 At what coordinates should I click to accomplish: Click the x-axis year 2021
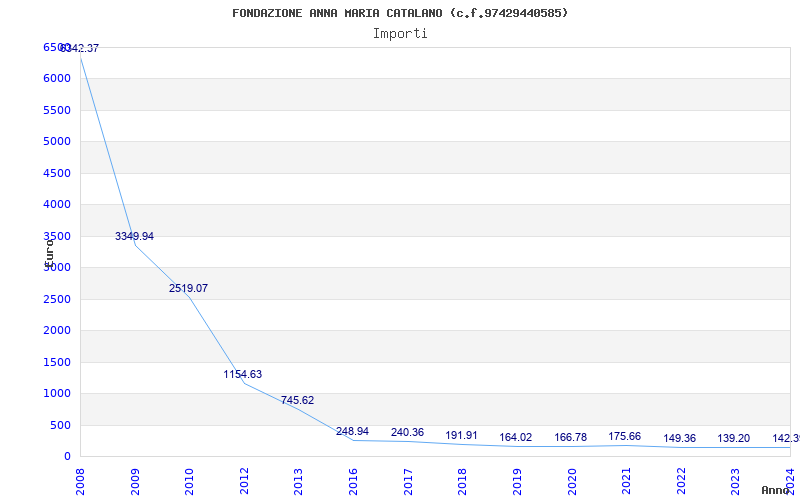tap(626, 482)
